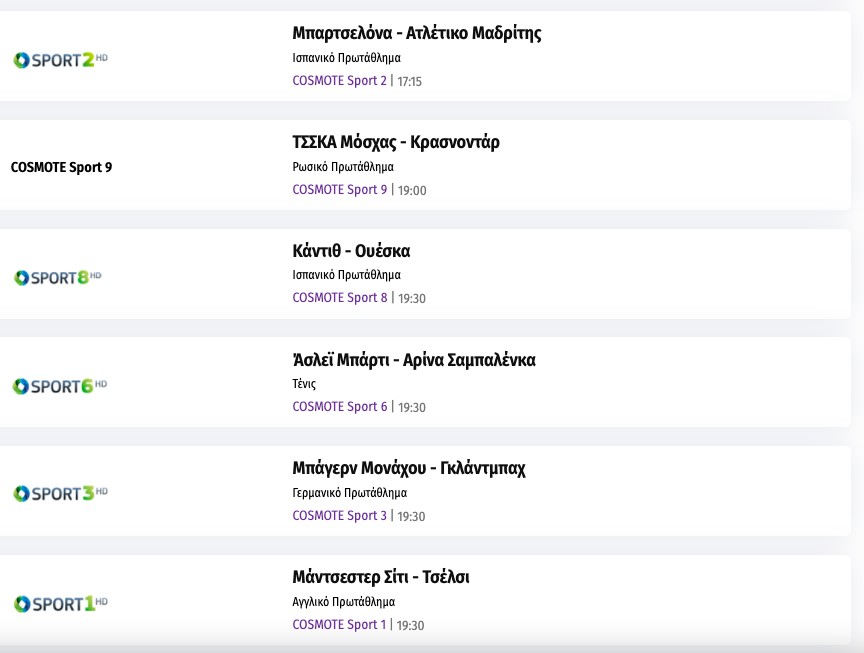Click the COSMOTE Sport 9 channel label
The image size is (864, 653).
click(61, 167)
